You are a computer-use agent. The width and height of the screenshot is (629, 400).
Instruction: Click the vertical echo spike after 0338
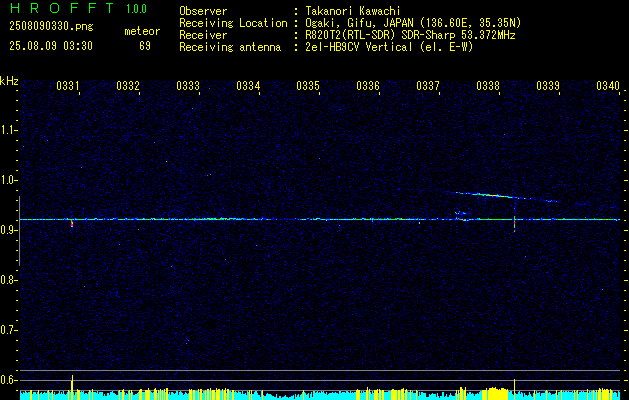click(x=514, y=218)
